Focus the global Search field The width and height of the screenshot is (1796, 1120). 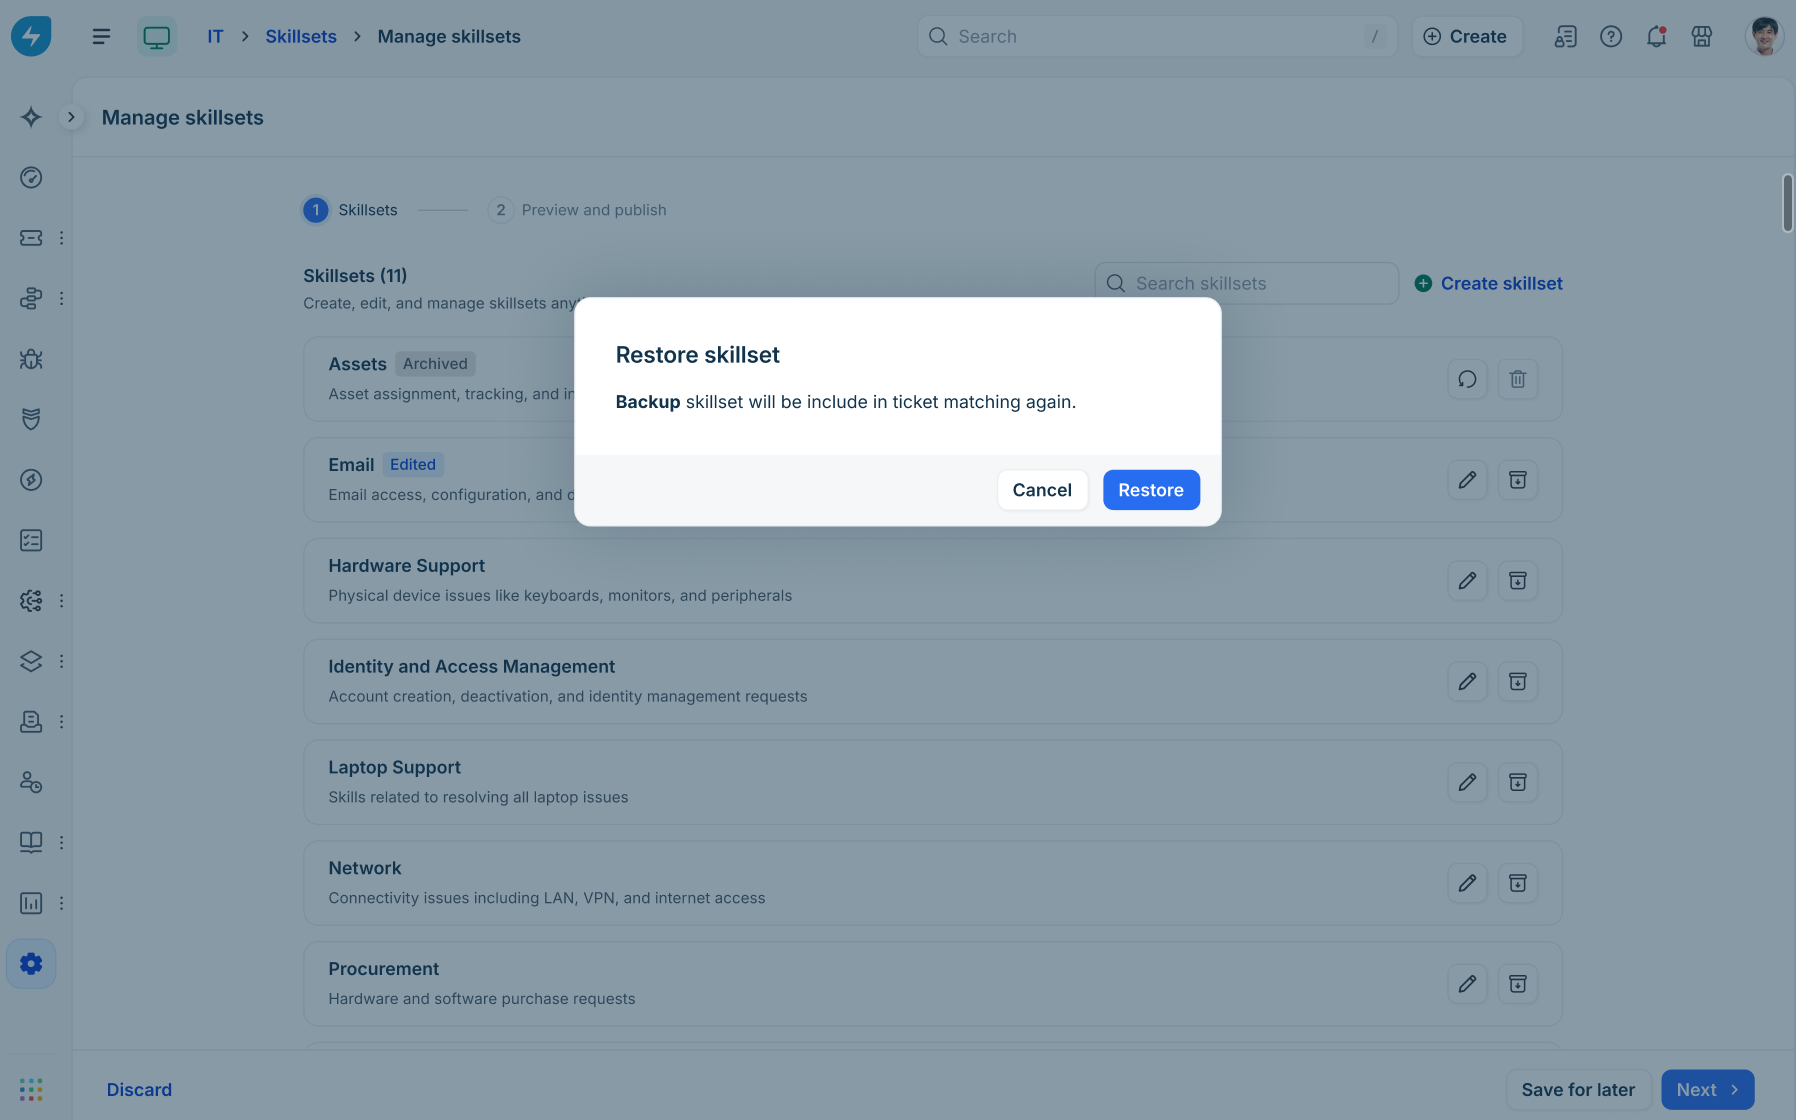(1157, 36)
